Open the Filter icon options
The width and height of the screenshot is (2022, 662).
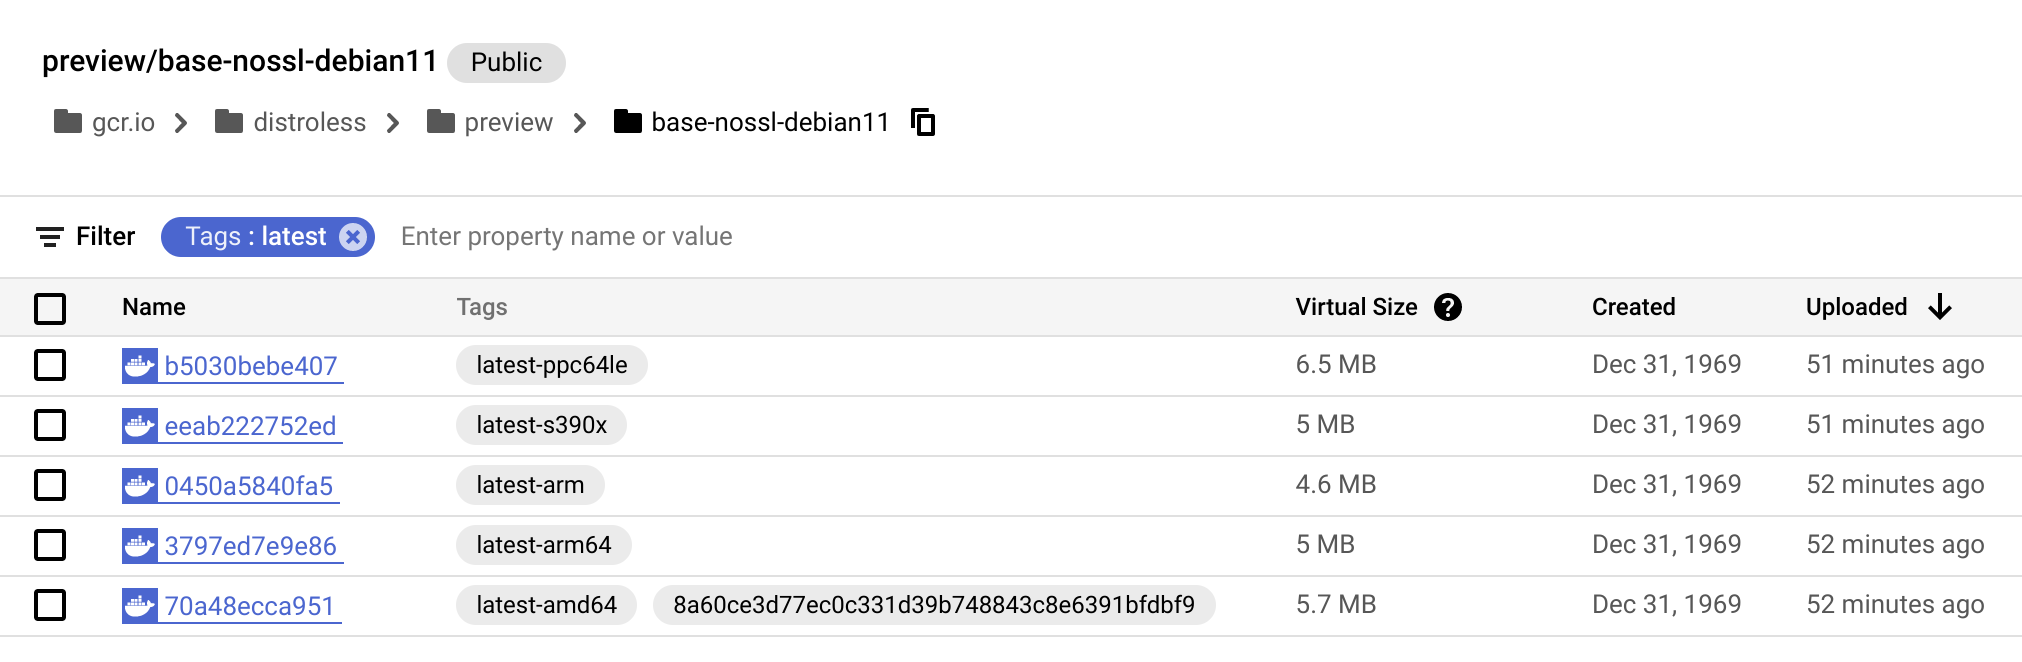coord(48,237)
